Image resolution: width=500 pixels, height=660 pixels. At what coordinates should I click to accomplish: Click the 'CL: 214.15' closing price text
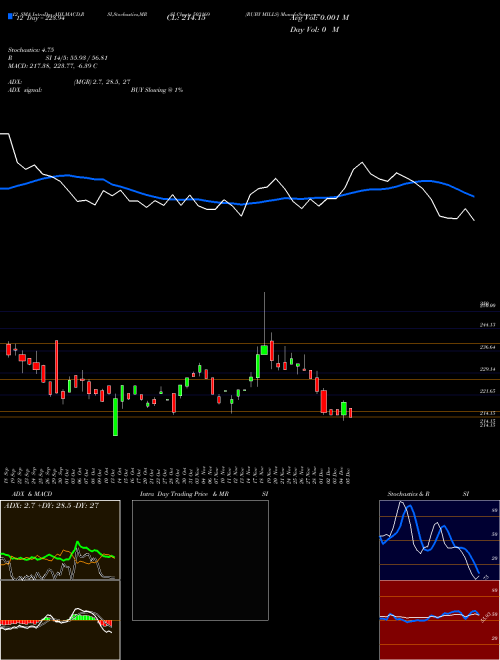[x=186, y=18]
